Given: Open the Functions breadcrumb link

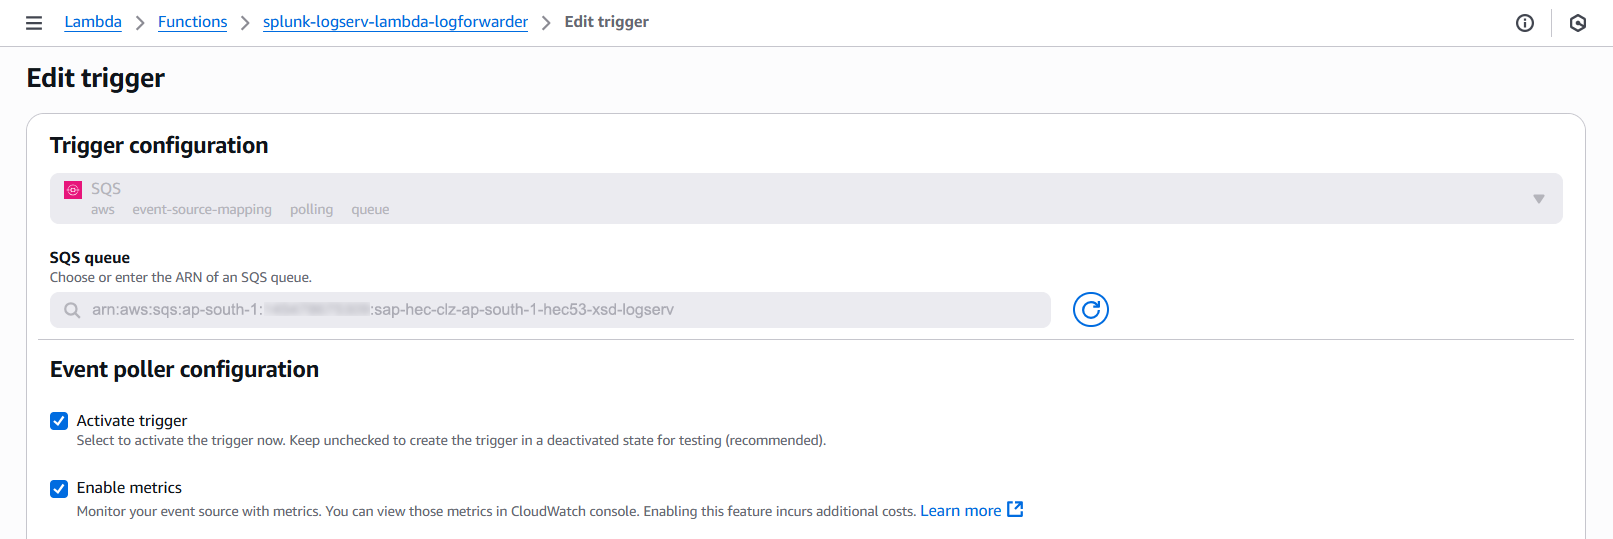Looking at the screenshot, I should (192, 22).
